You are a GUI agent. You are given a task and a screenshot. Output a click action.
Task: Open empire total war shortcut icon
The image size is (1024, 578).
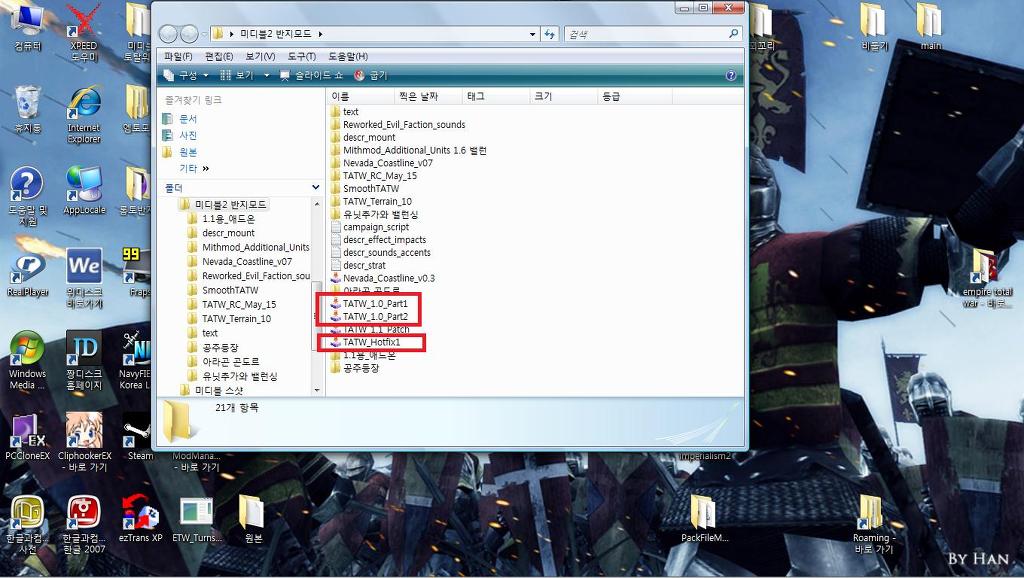tap(986, 278)
